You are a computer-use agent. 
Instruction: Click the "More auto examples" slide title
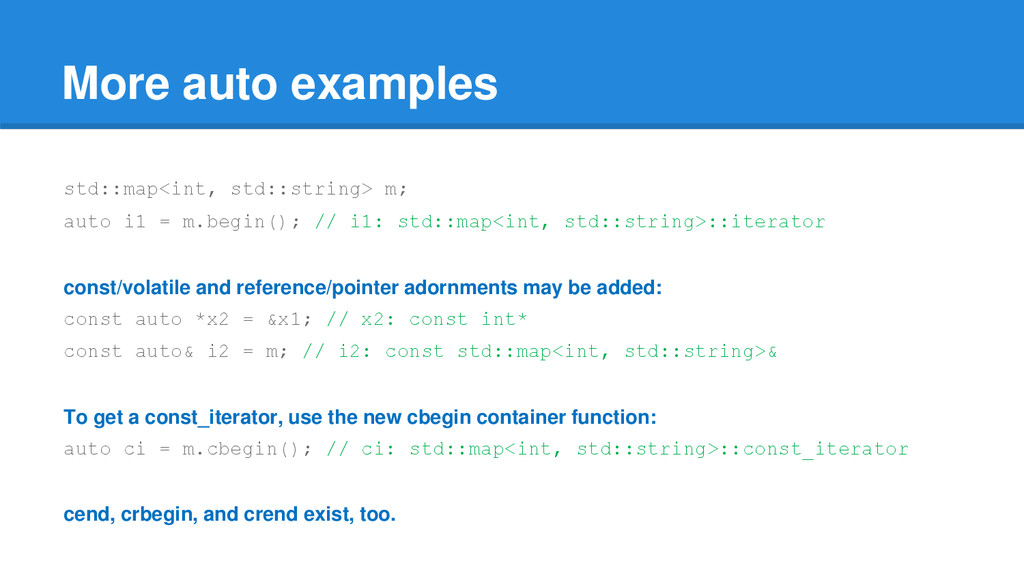click(x=279, y=84)
